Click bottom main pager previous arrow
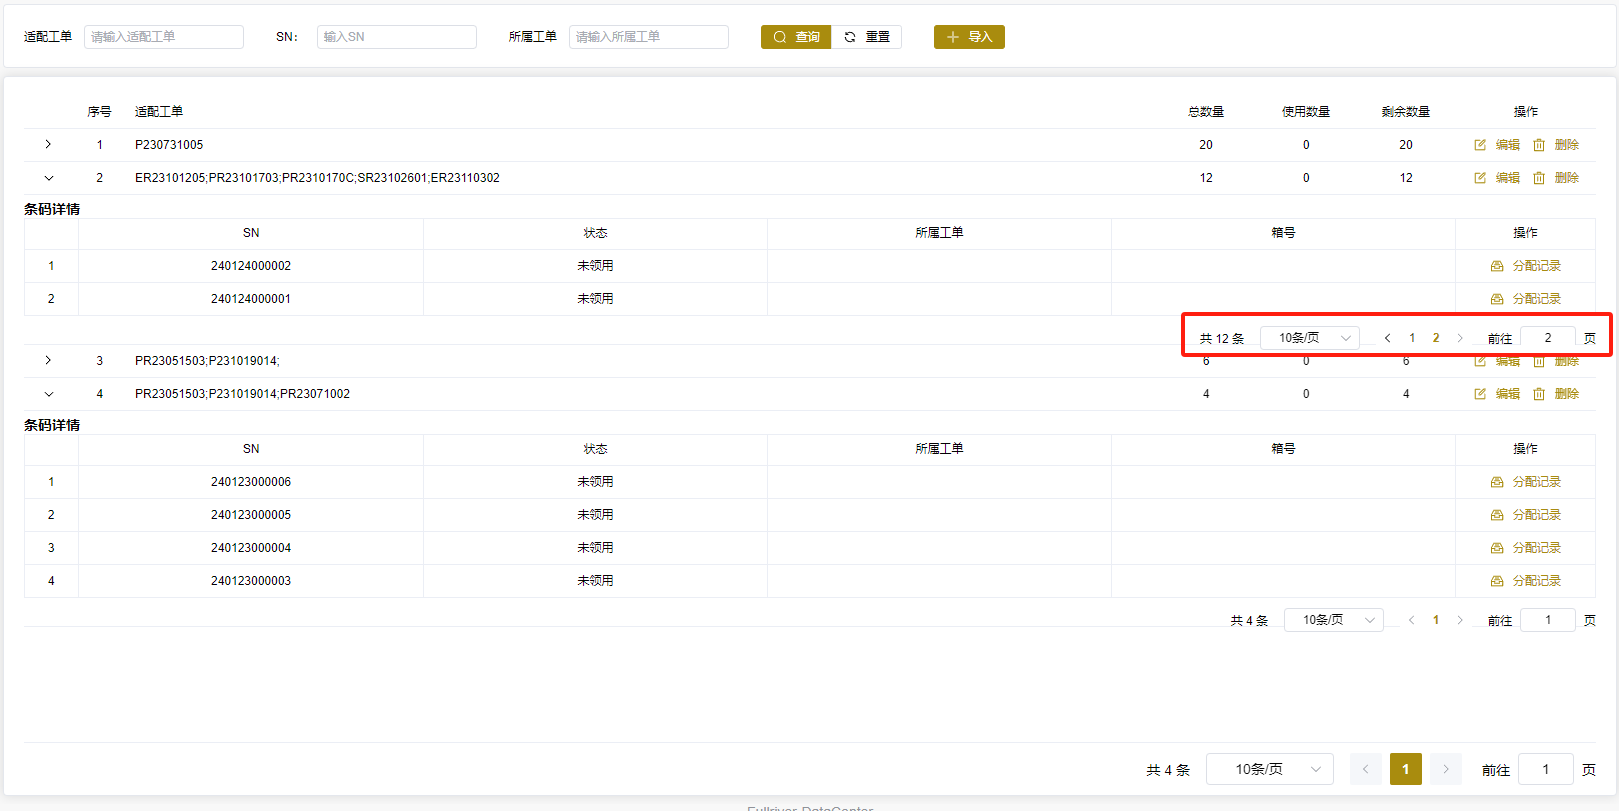Viewport: 1619px width, 811px height. pos(1366,769)
